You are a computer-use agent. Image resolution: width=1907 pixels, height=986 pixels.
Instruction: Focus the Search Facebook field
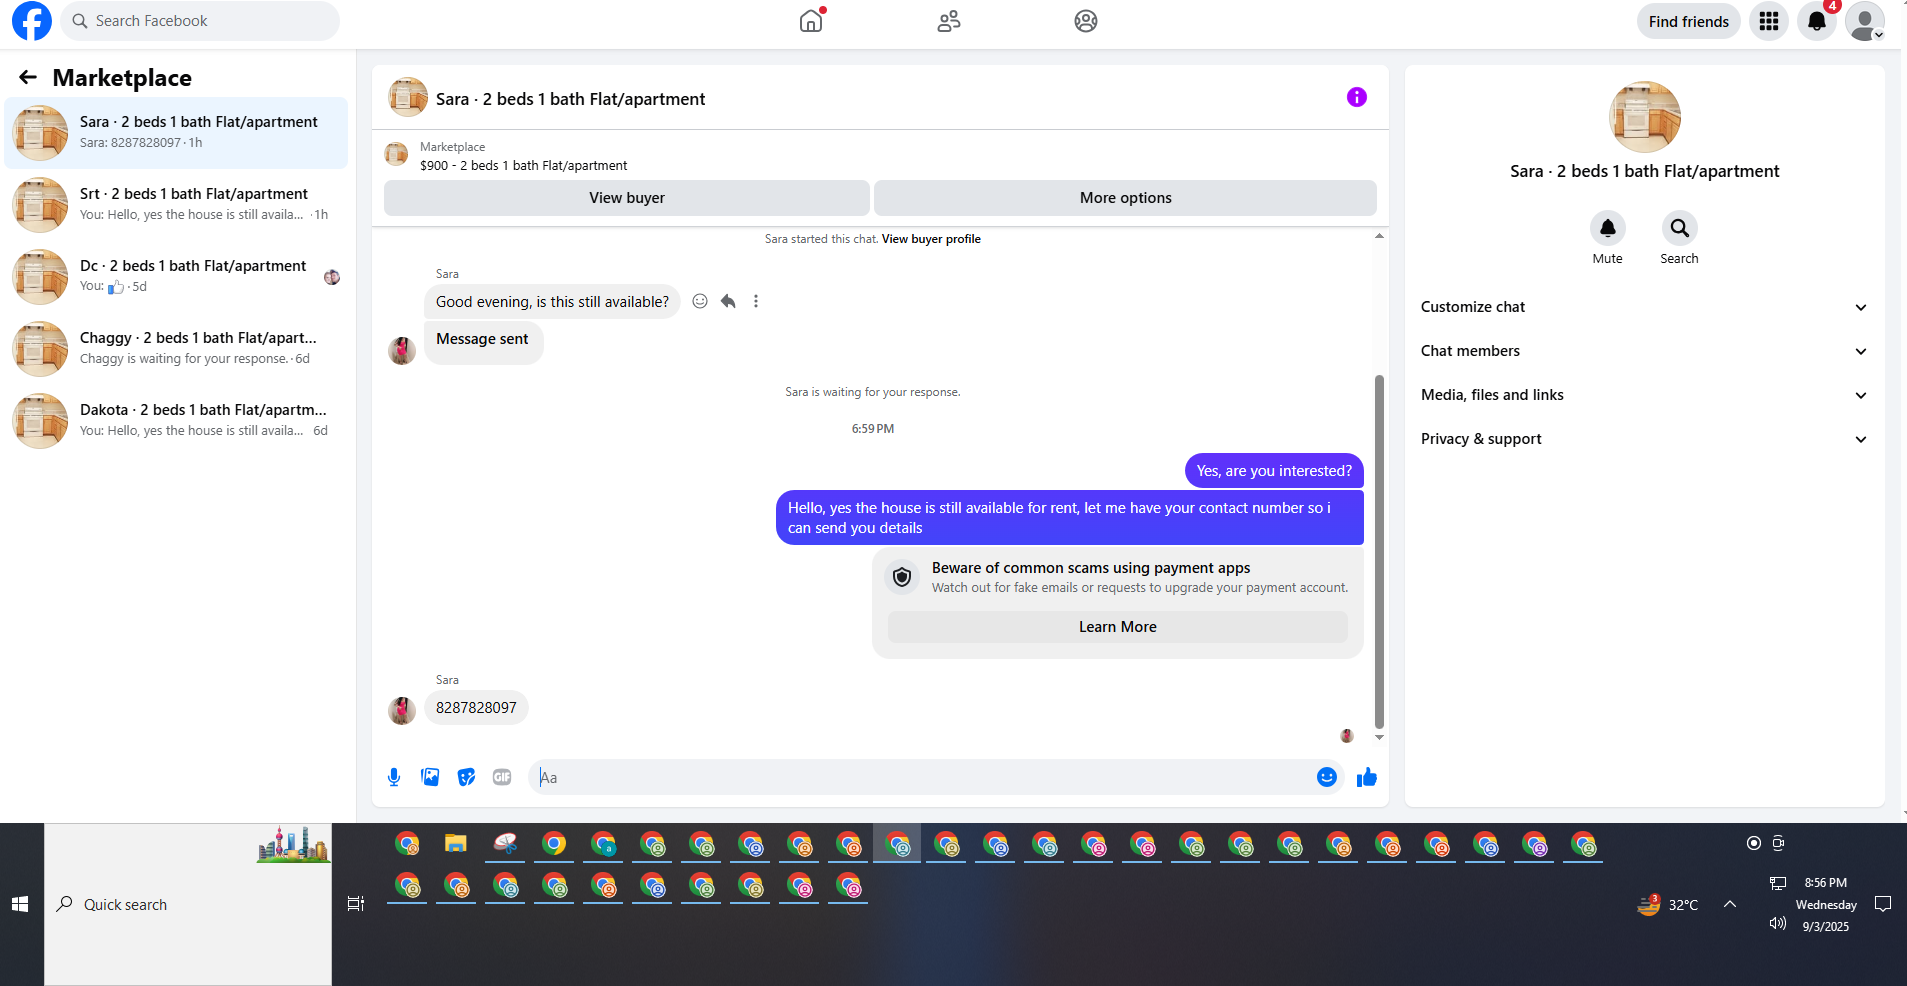tap(200, 21)
